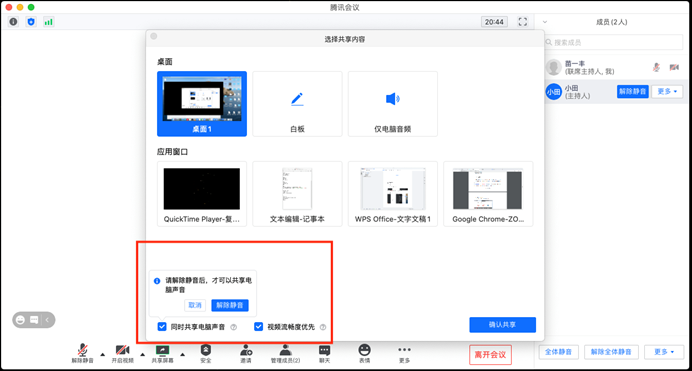Collapse floating bar with left chevron

47,320
